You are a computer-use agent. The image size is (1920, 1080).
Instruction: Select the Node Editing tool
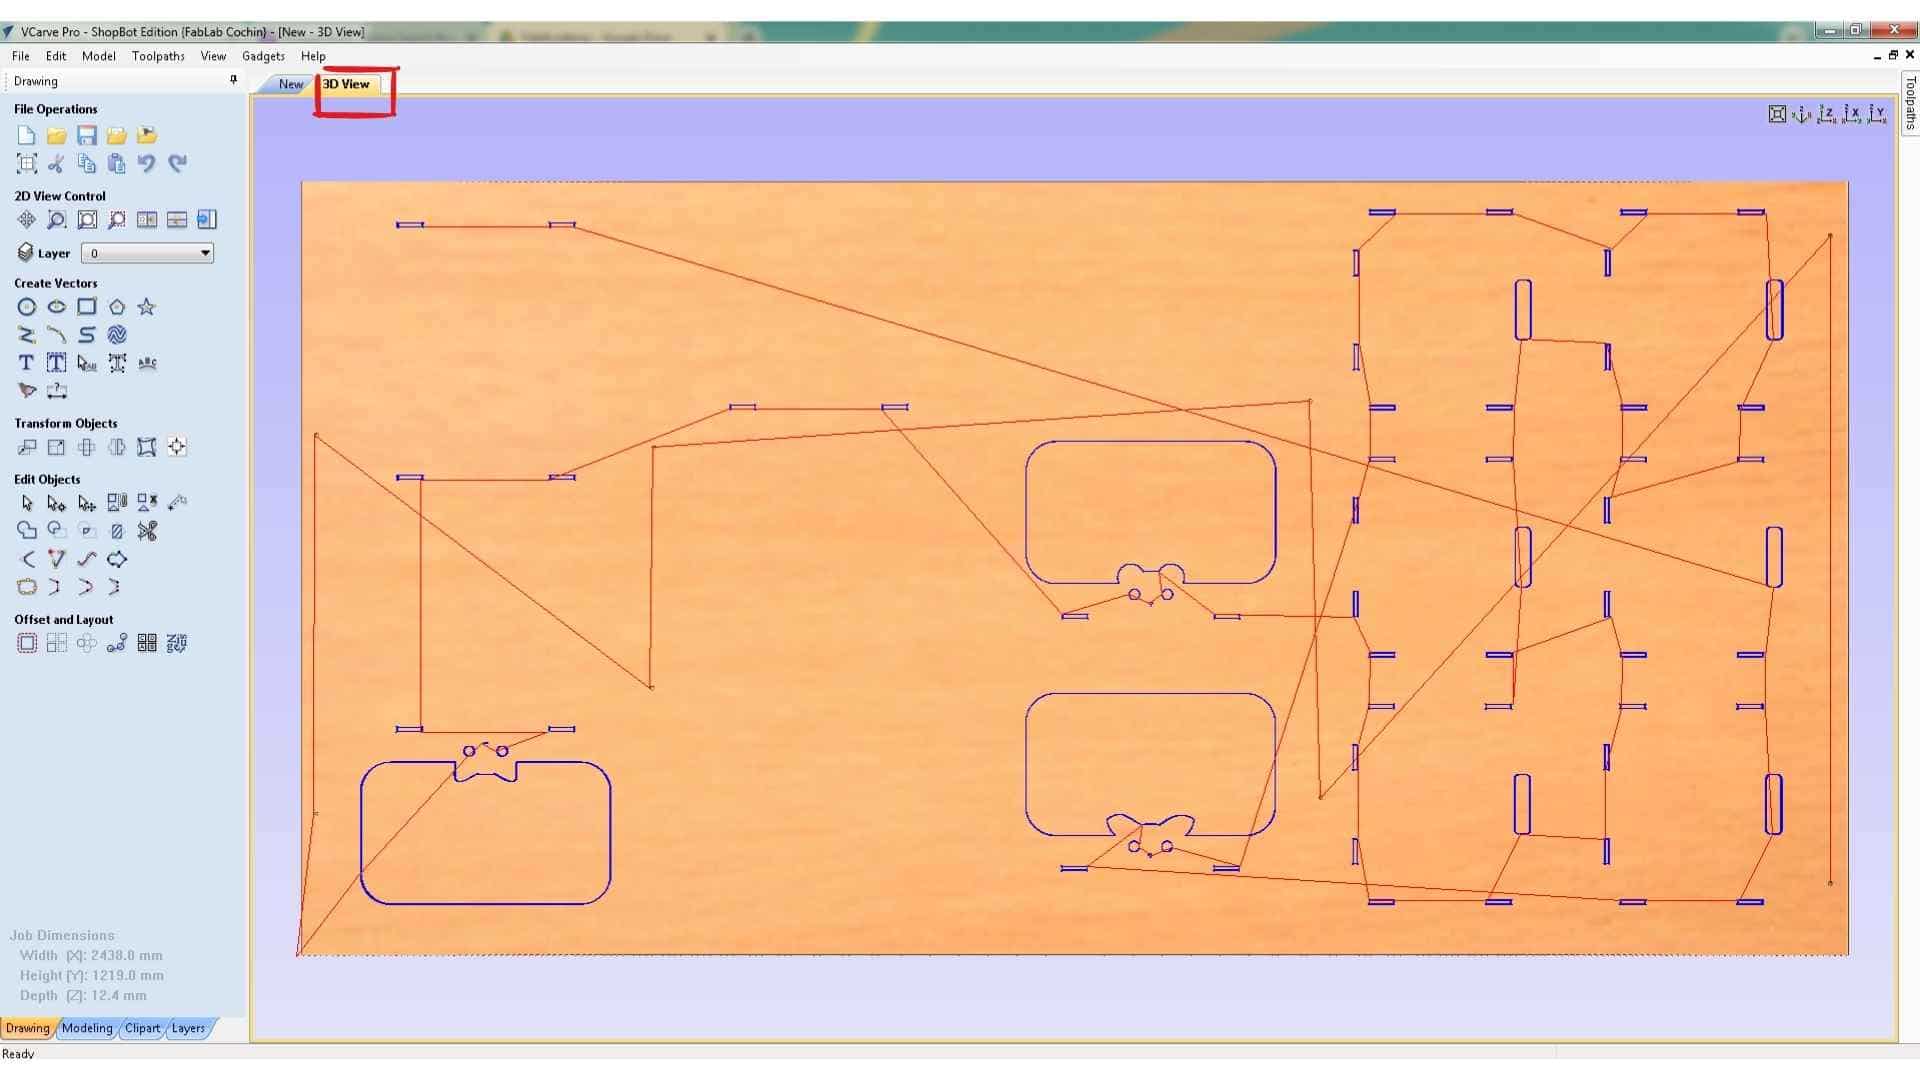coord(57,503)
